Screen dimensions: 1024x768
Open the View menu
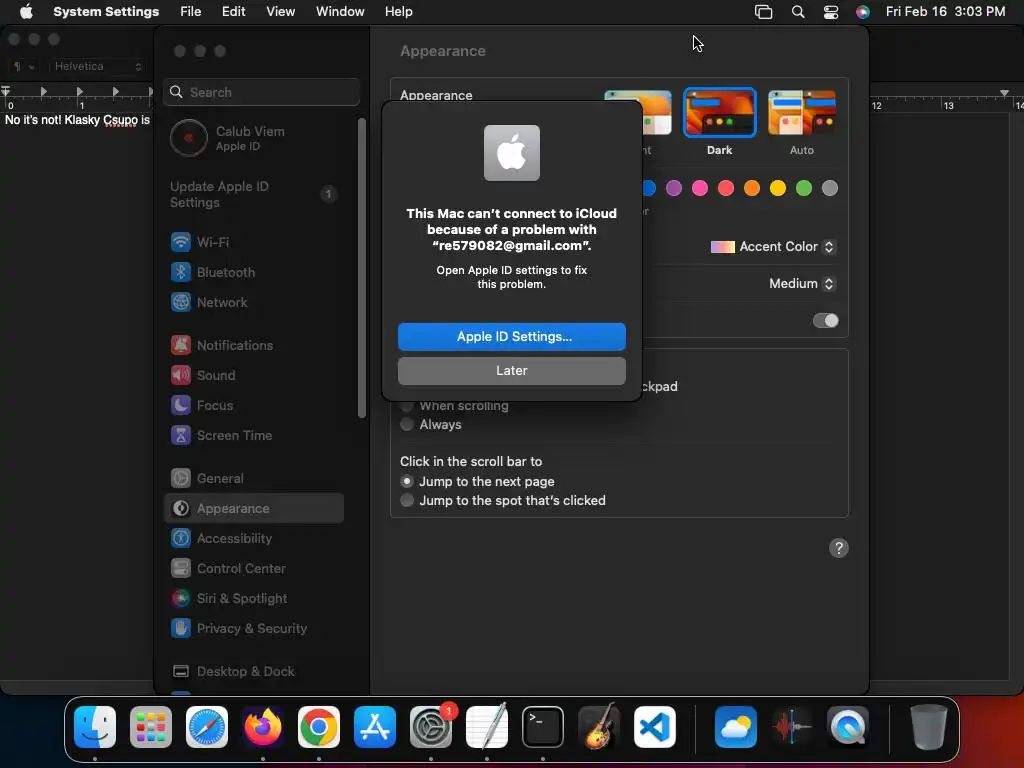[280, 12]
